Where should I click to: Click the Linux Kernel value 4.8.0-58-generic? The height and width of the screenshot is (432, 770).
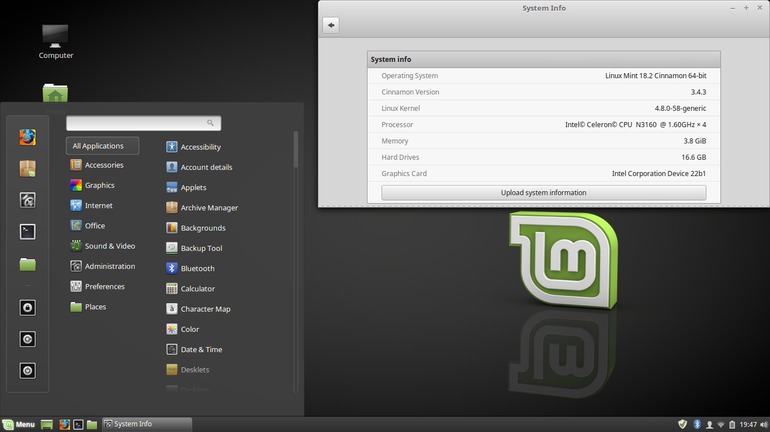(x=680, y=108)
